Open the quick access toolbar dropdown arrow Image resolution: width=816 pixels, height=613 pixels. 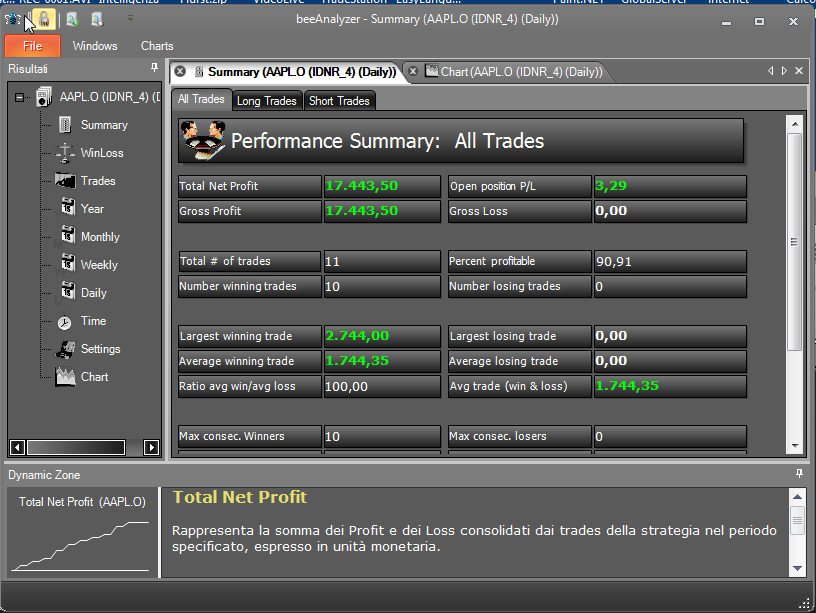[x=130, y=19]
